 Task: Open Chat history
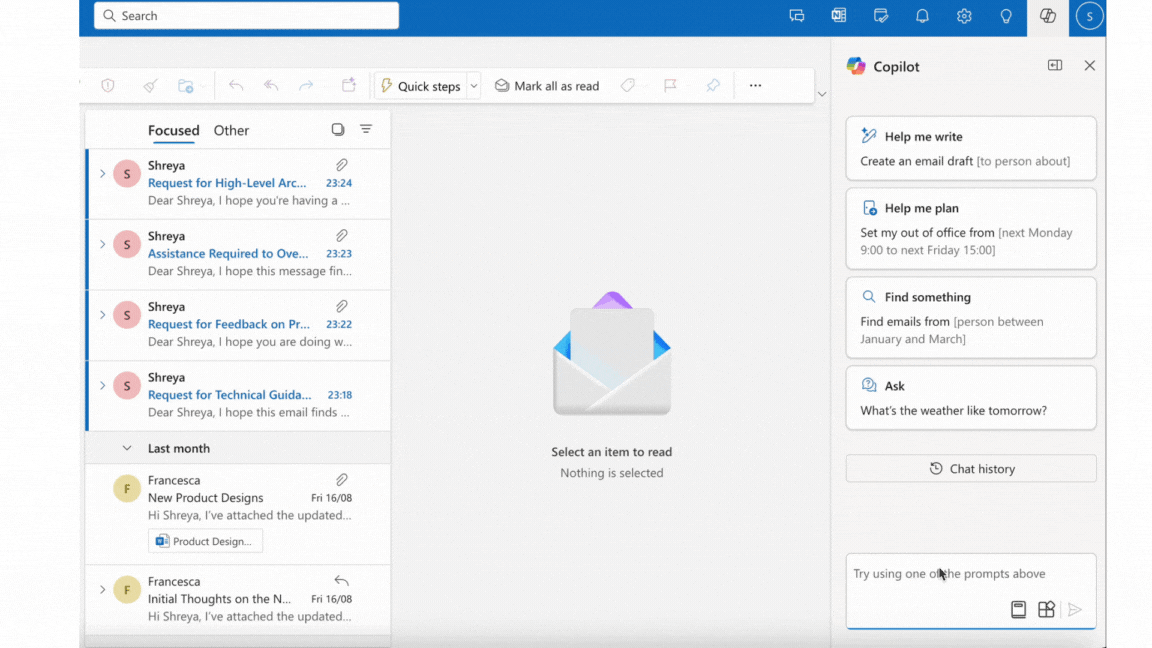coord(971,469)
